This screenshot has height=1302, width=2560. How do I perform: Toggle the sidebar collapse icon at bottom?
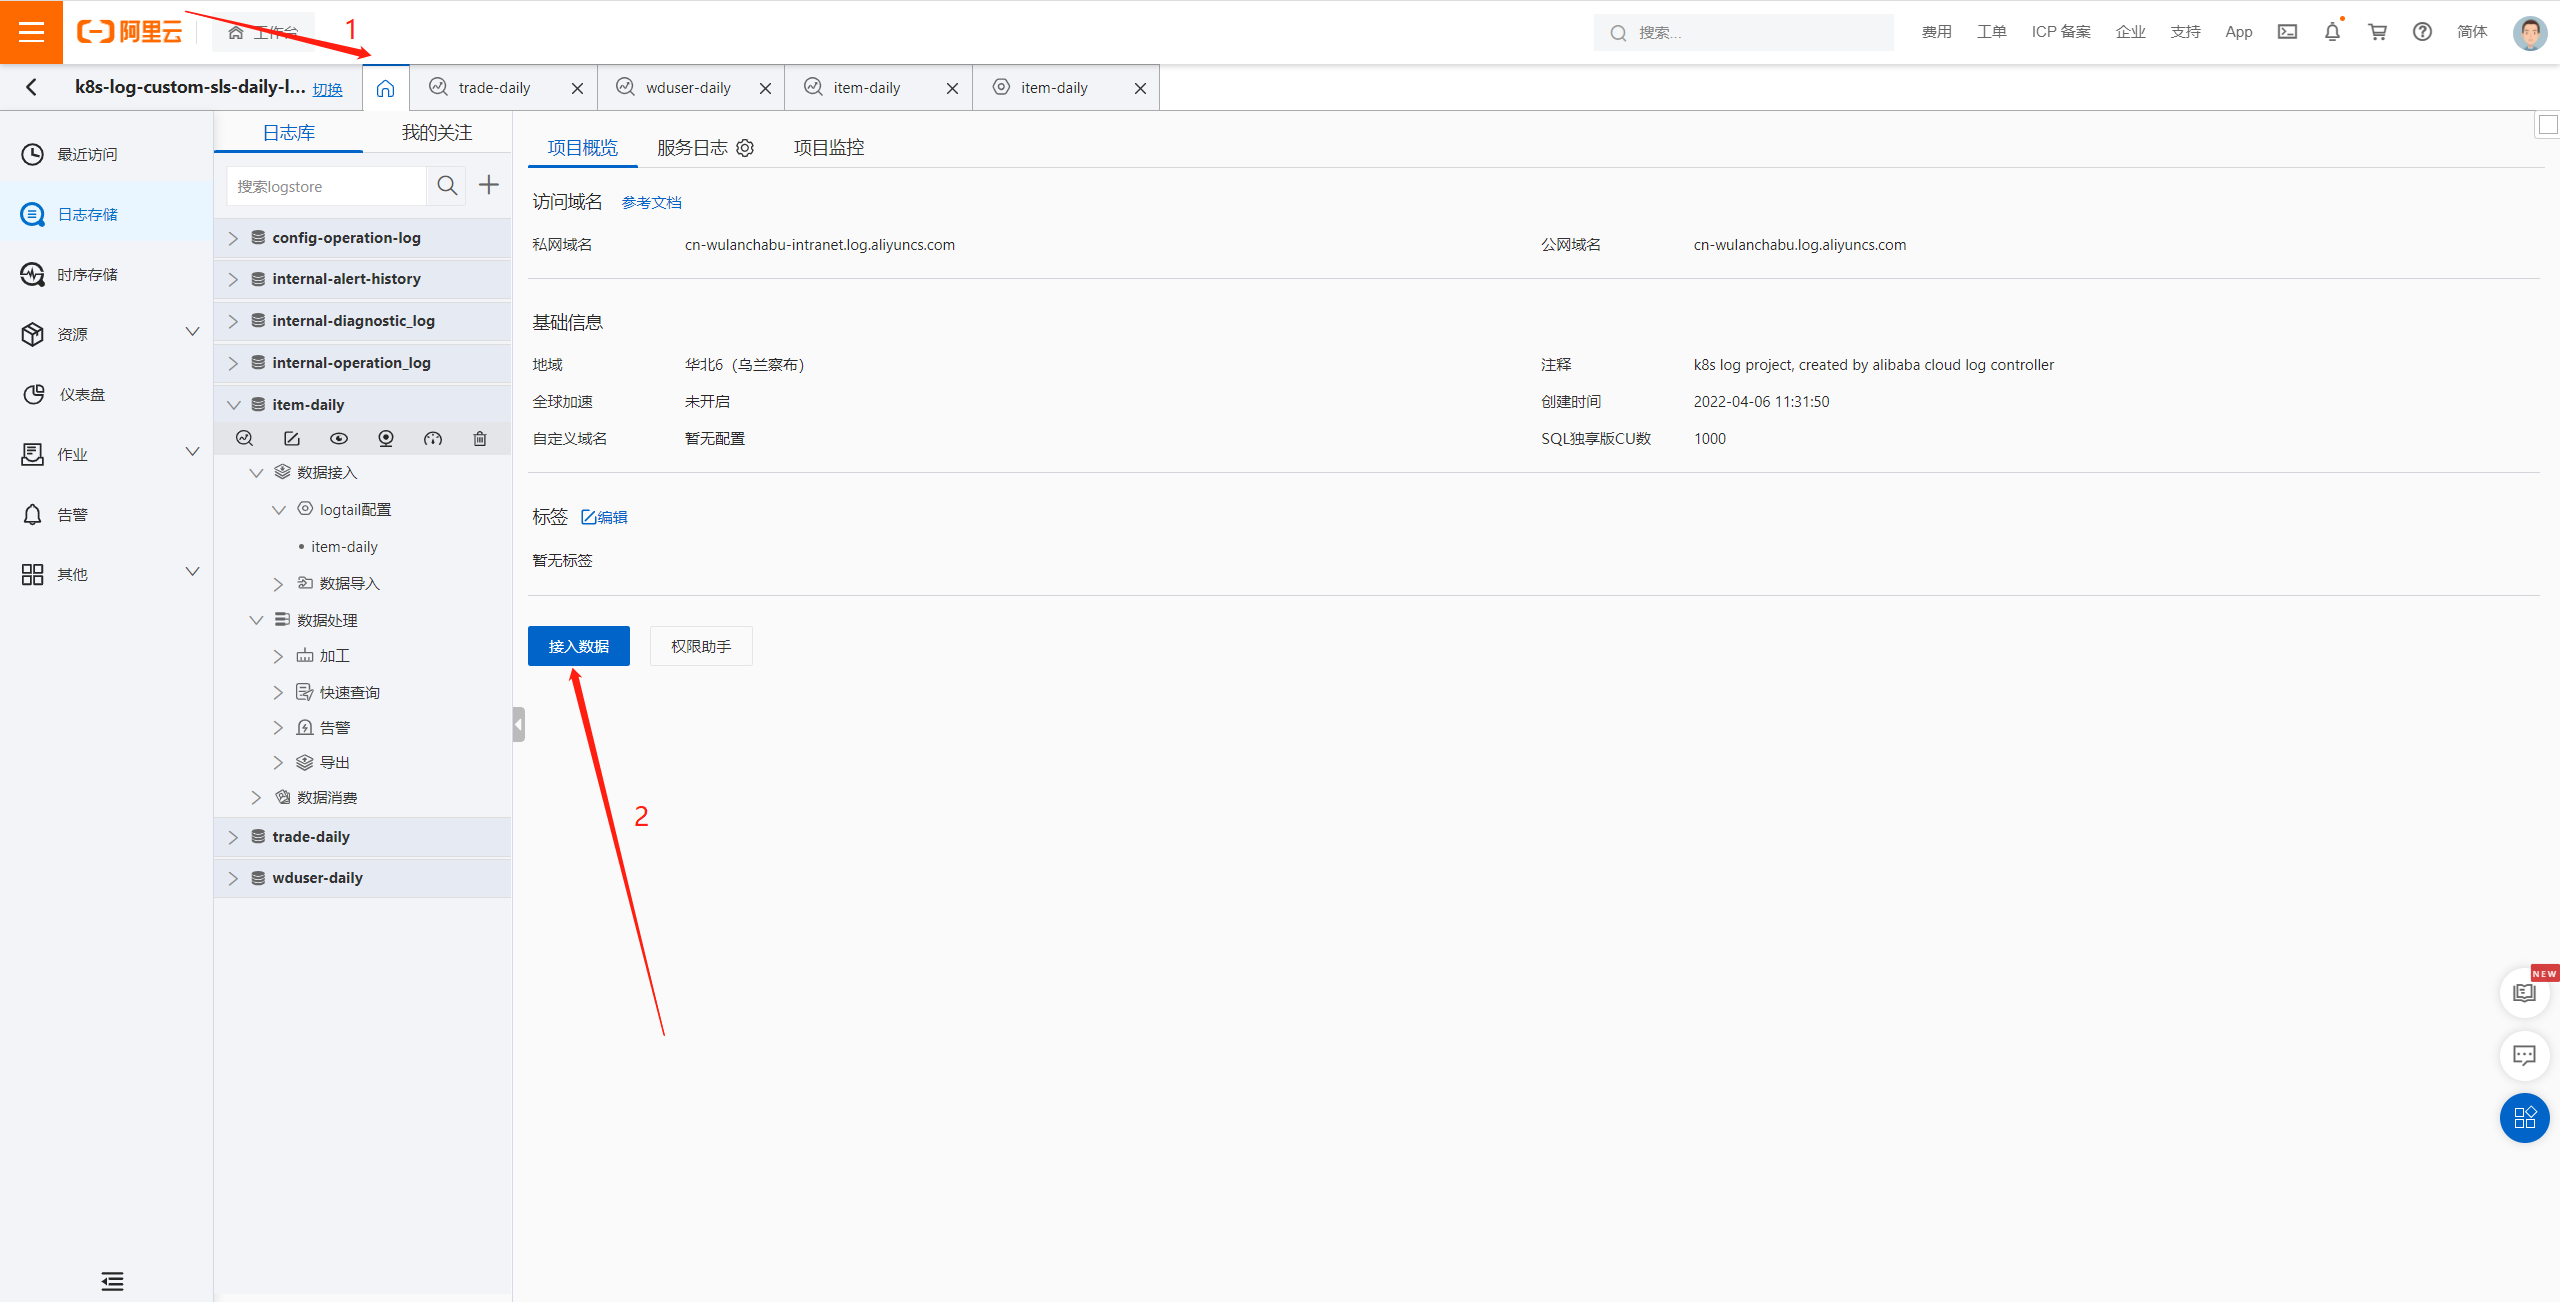[x=112, y=1281]
